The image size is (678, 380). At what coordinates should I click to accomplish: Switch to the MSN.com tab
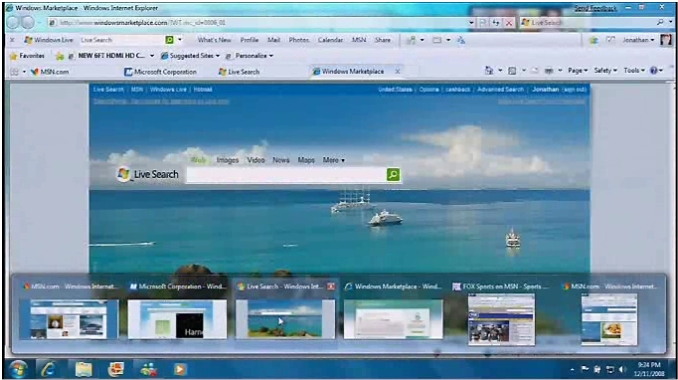(x=50, y=72)
